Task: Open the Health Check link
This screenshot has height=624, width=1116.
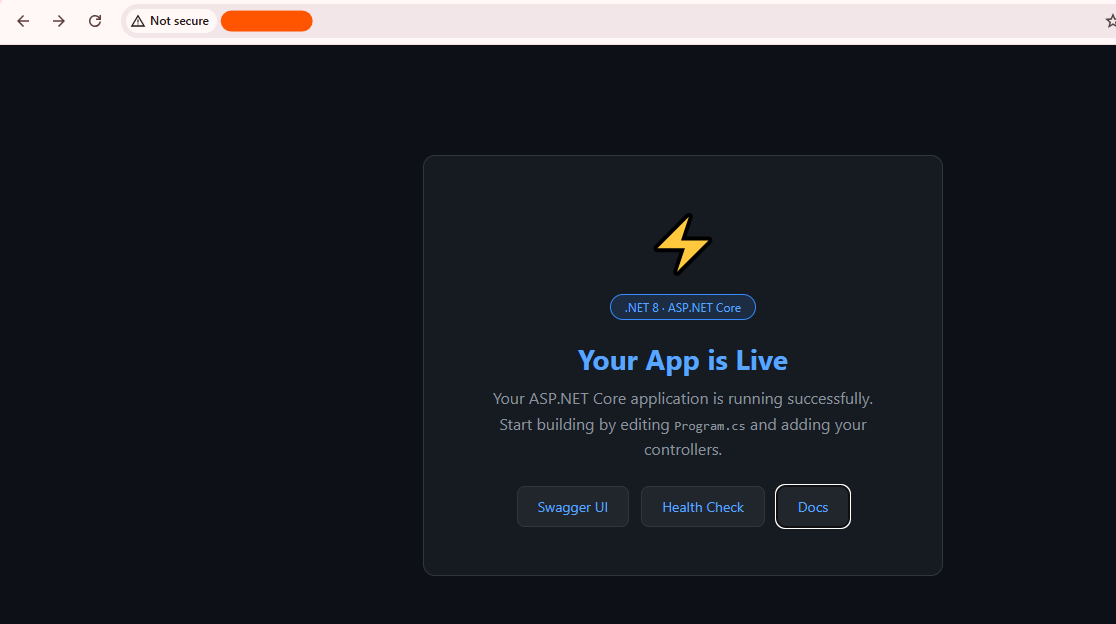Action: pyautogui.click(x=702, y=507)
